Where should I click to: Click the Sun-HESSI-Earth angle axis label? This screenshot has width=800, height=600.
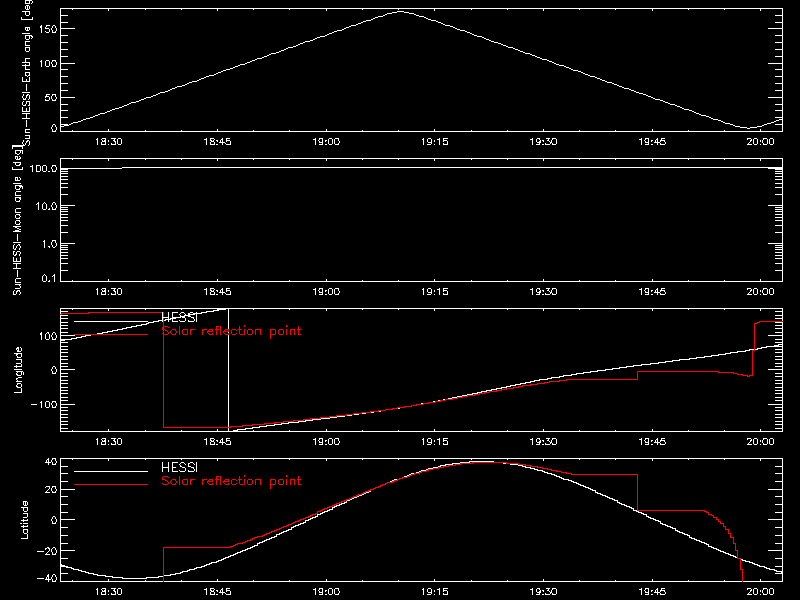pyautogui.click(x=28, y=73)
